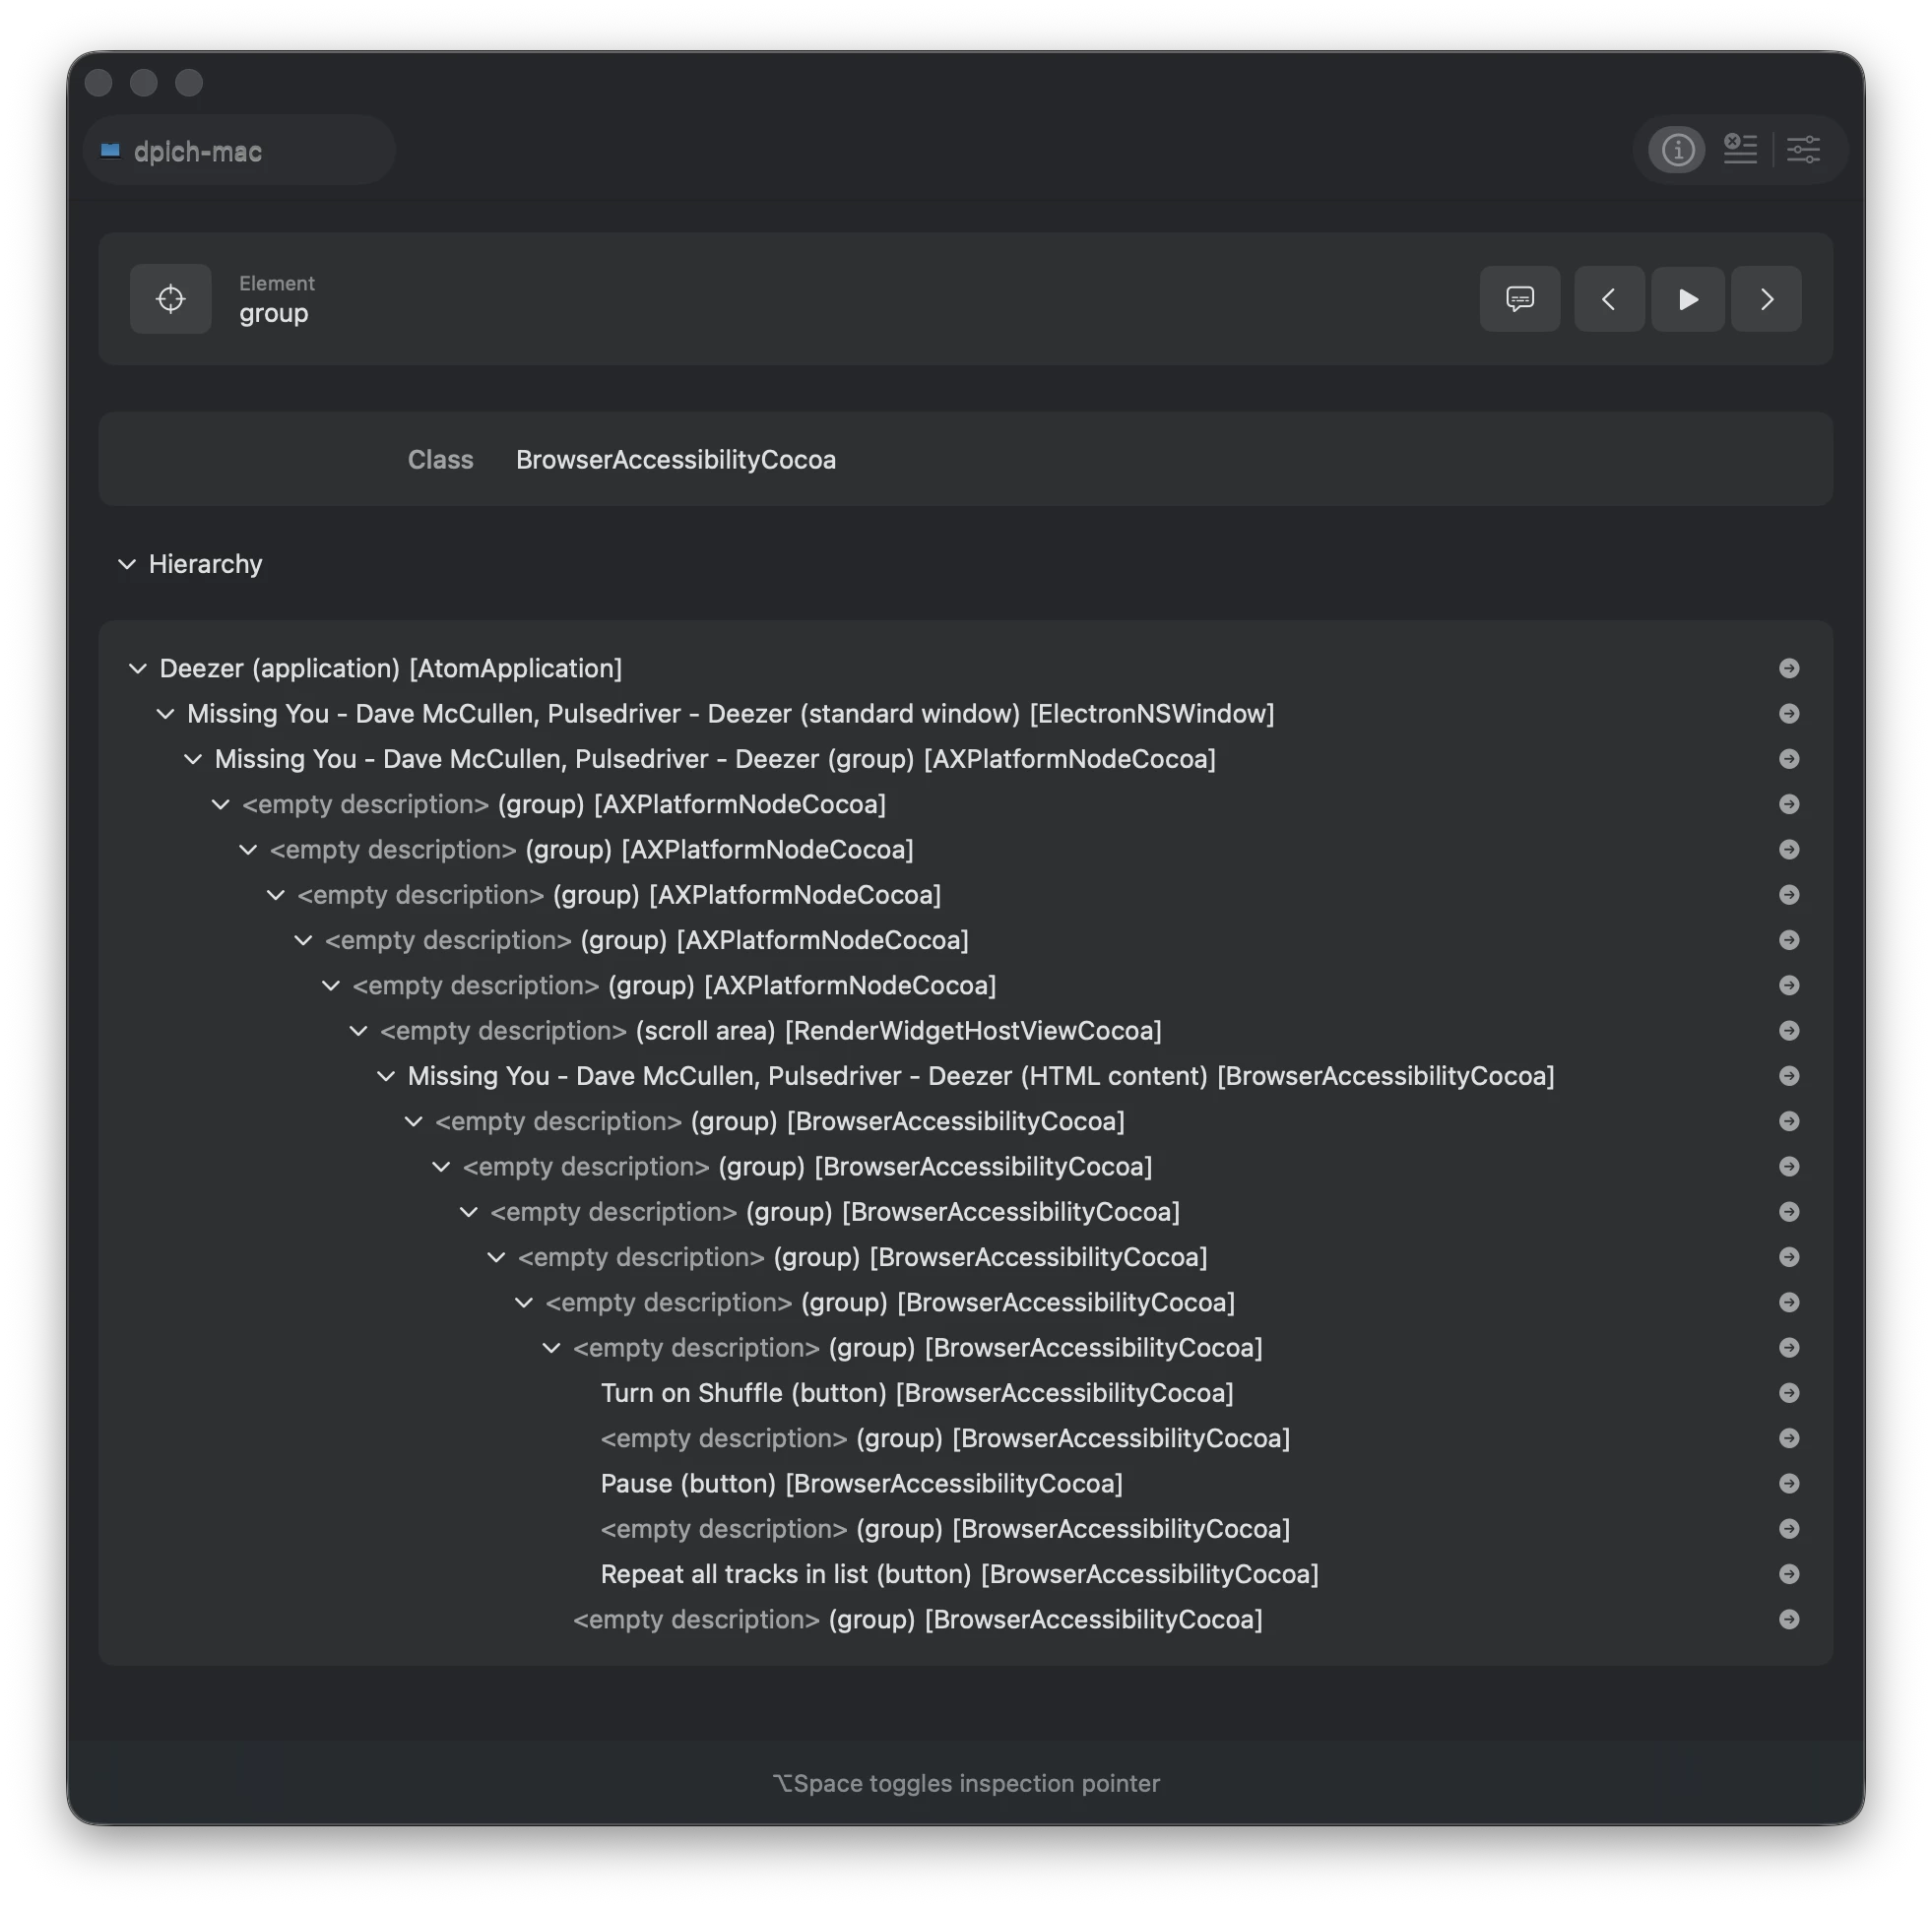Click the clear element list icon
The image size is (1932, 1908).
1740,149
